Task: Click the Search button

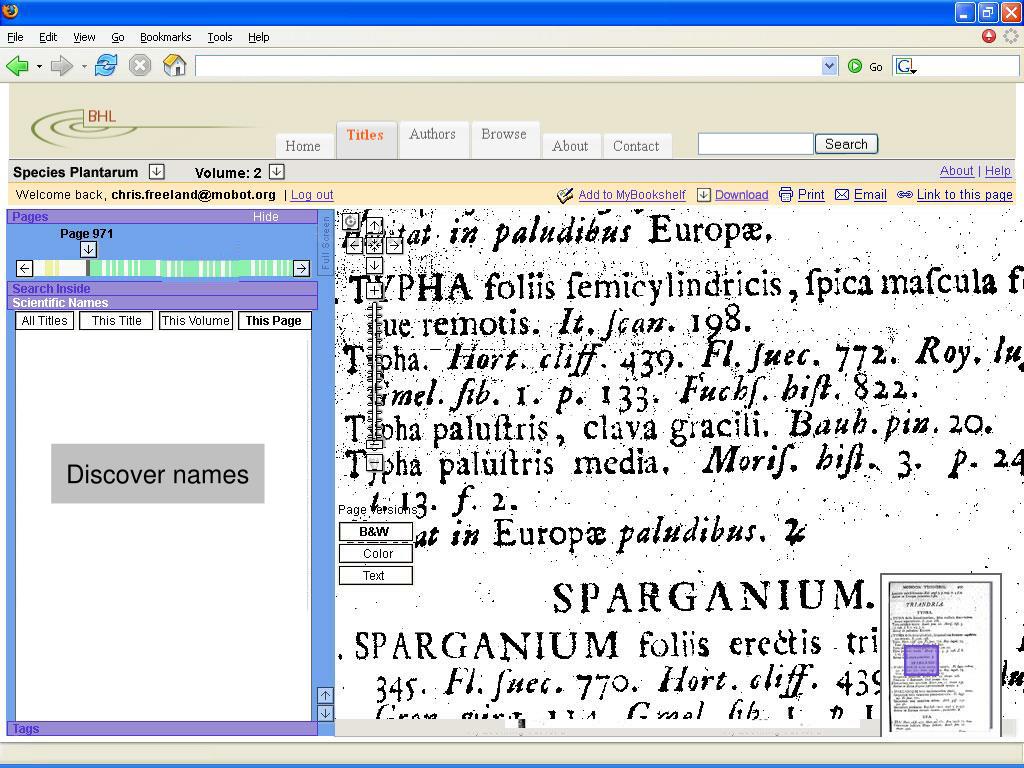Action: (846, 144)
